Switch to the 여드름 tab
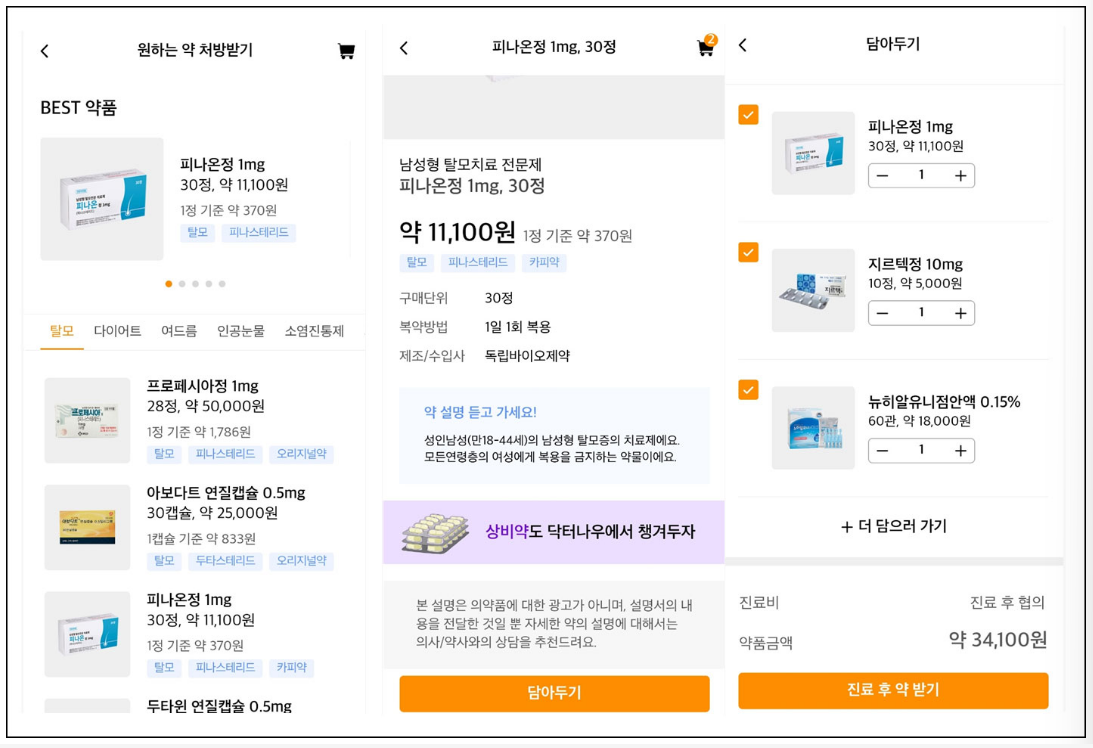Screen dimensions: 1093x748 (x=179, y=331)
